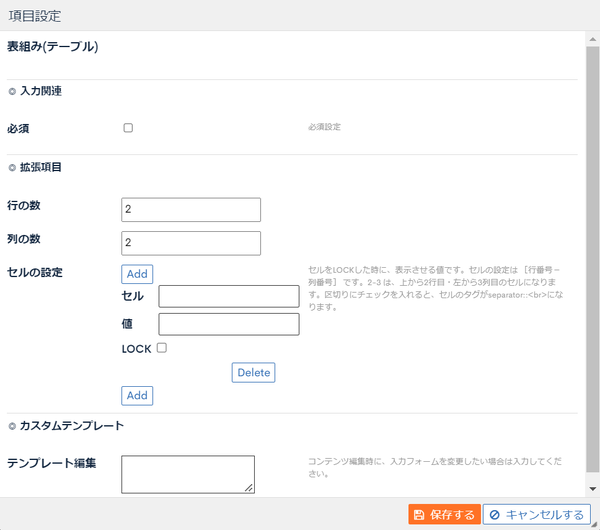Tick the 必須 checkbox
This screenshot has height=530, width=600.
click(x=128, y=128)
